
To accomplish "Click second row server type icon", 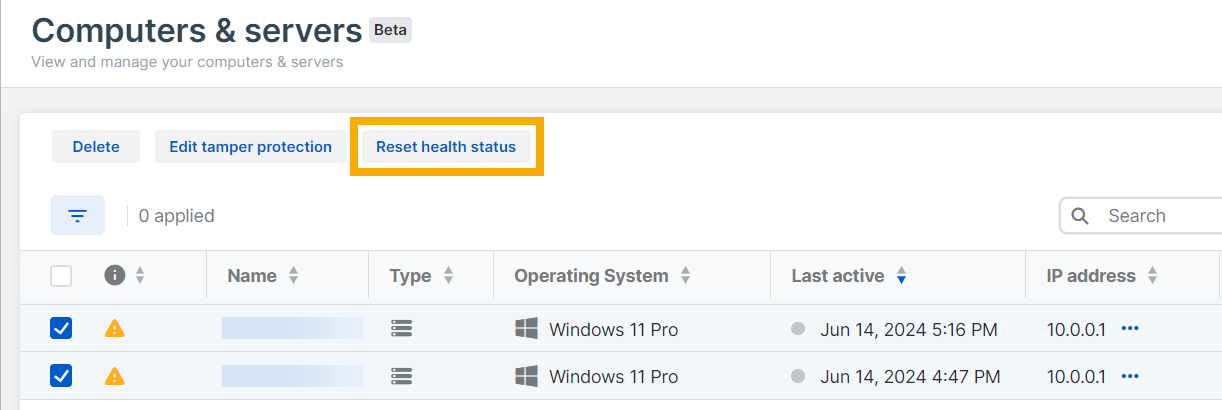I will click(x=401, y=376).
